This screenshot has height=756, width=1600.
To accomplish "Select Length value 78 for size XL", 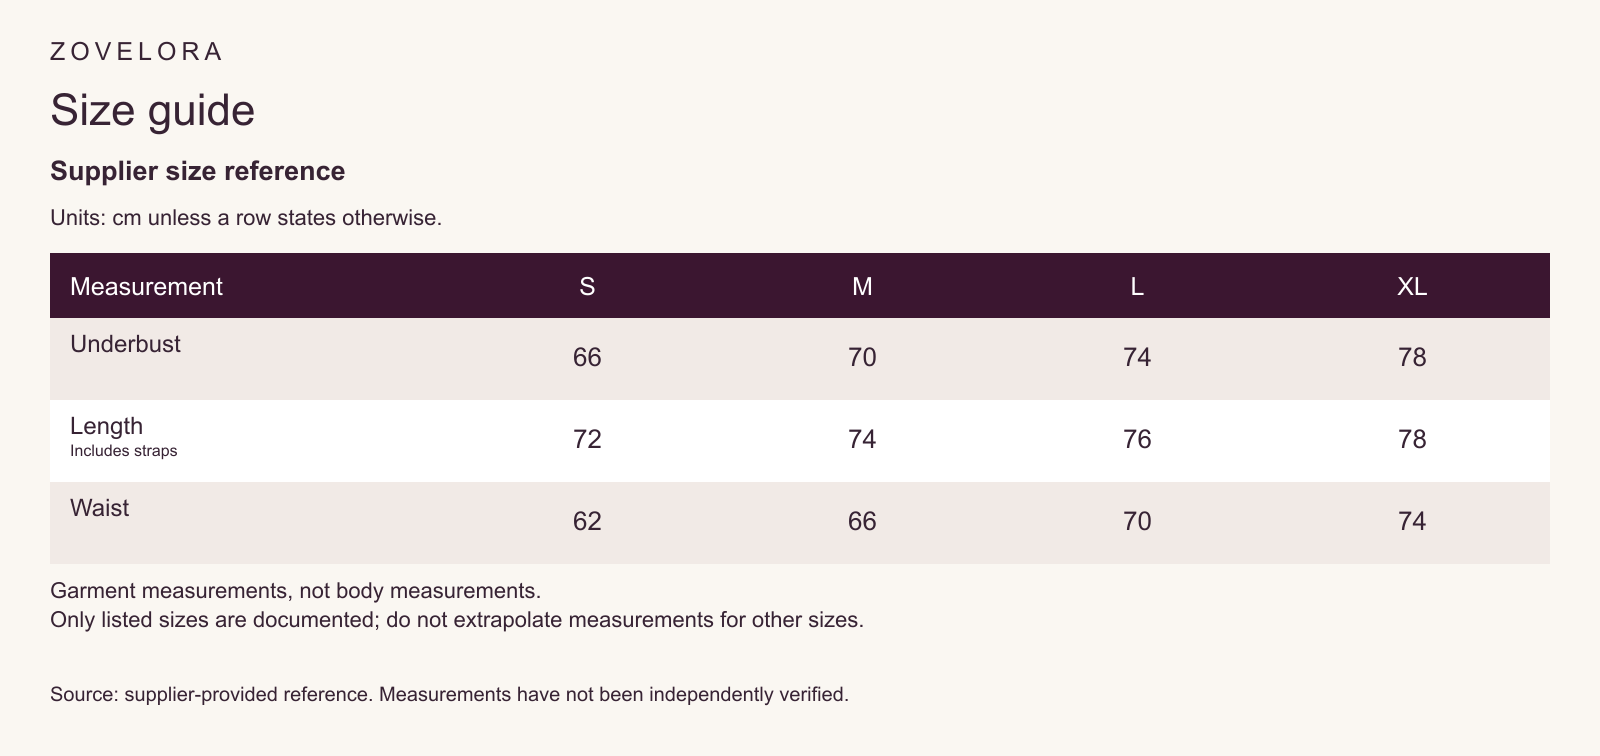I will coord(1412,440).
